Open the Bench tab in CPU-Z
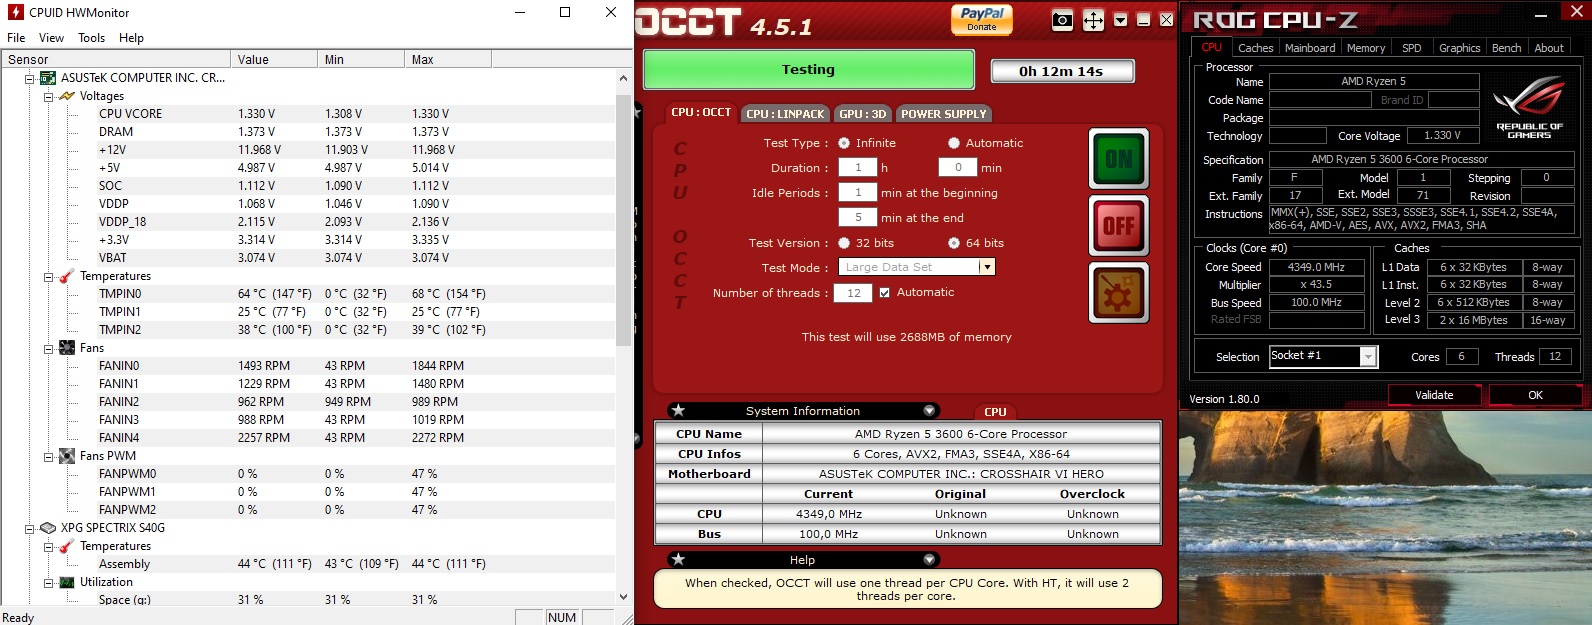 coord(1506,48)
